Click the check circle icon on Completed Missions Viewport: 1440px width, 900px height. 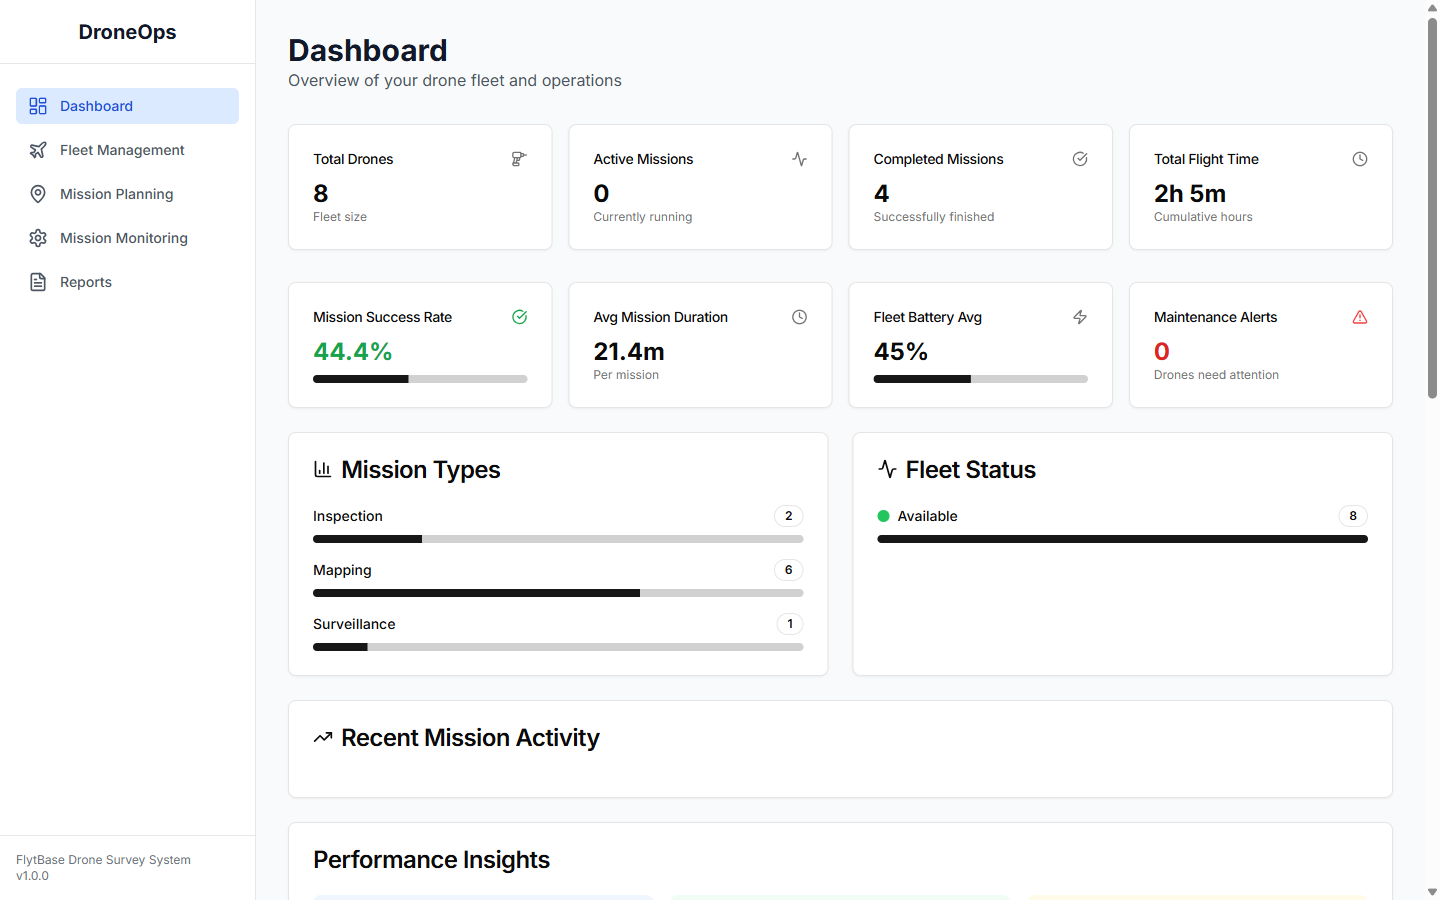tap(1080, 159)
